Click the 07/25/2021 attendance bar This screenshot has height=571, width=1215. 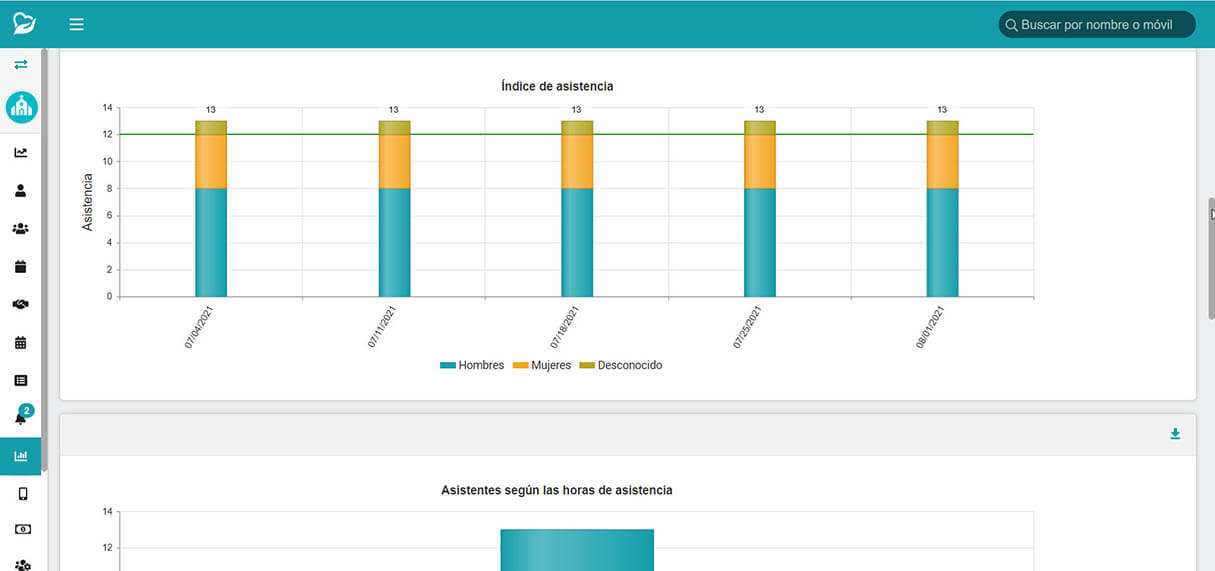coord(760,209)
